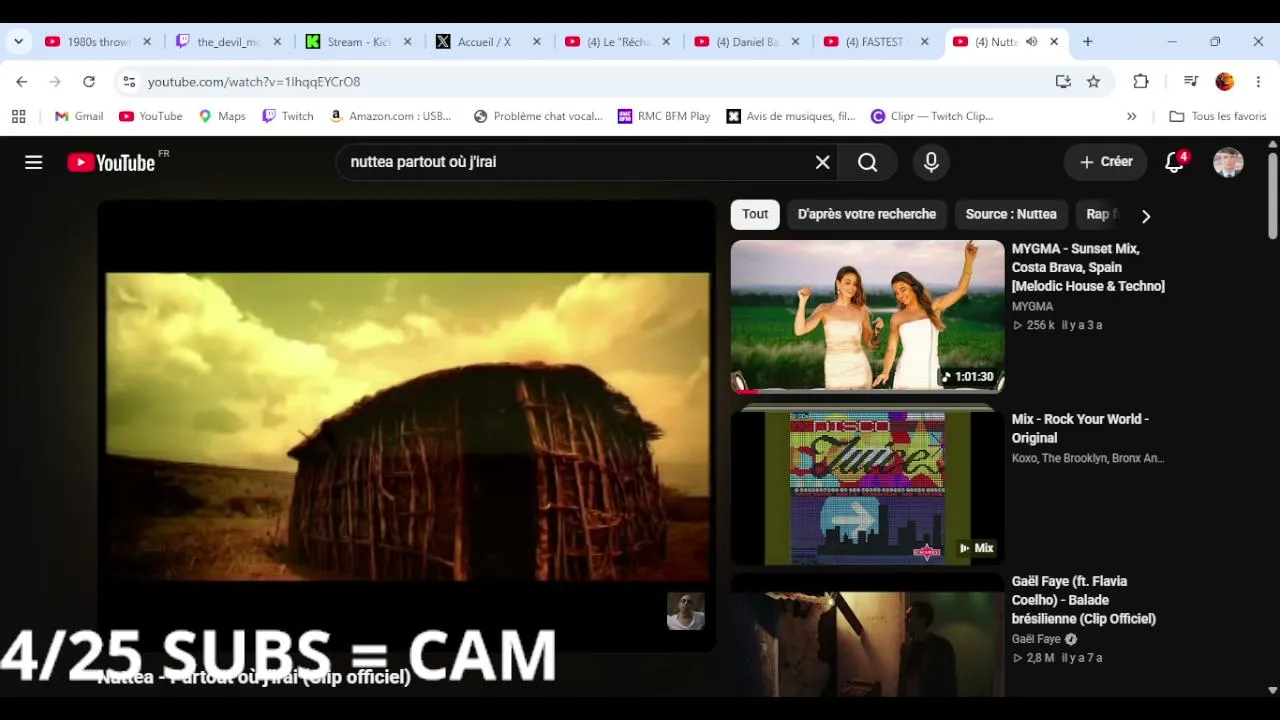
Task: Bookmark this page with the star
Action: coord(1094,82)
